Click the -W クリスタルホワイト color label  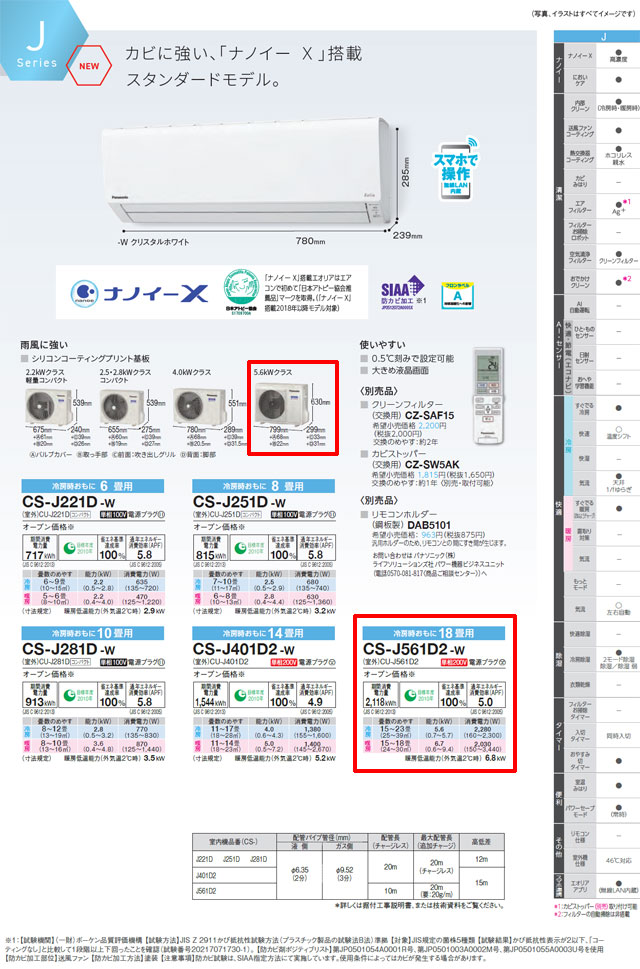point(153,242)
